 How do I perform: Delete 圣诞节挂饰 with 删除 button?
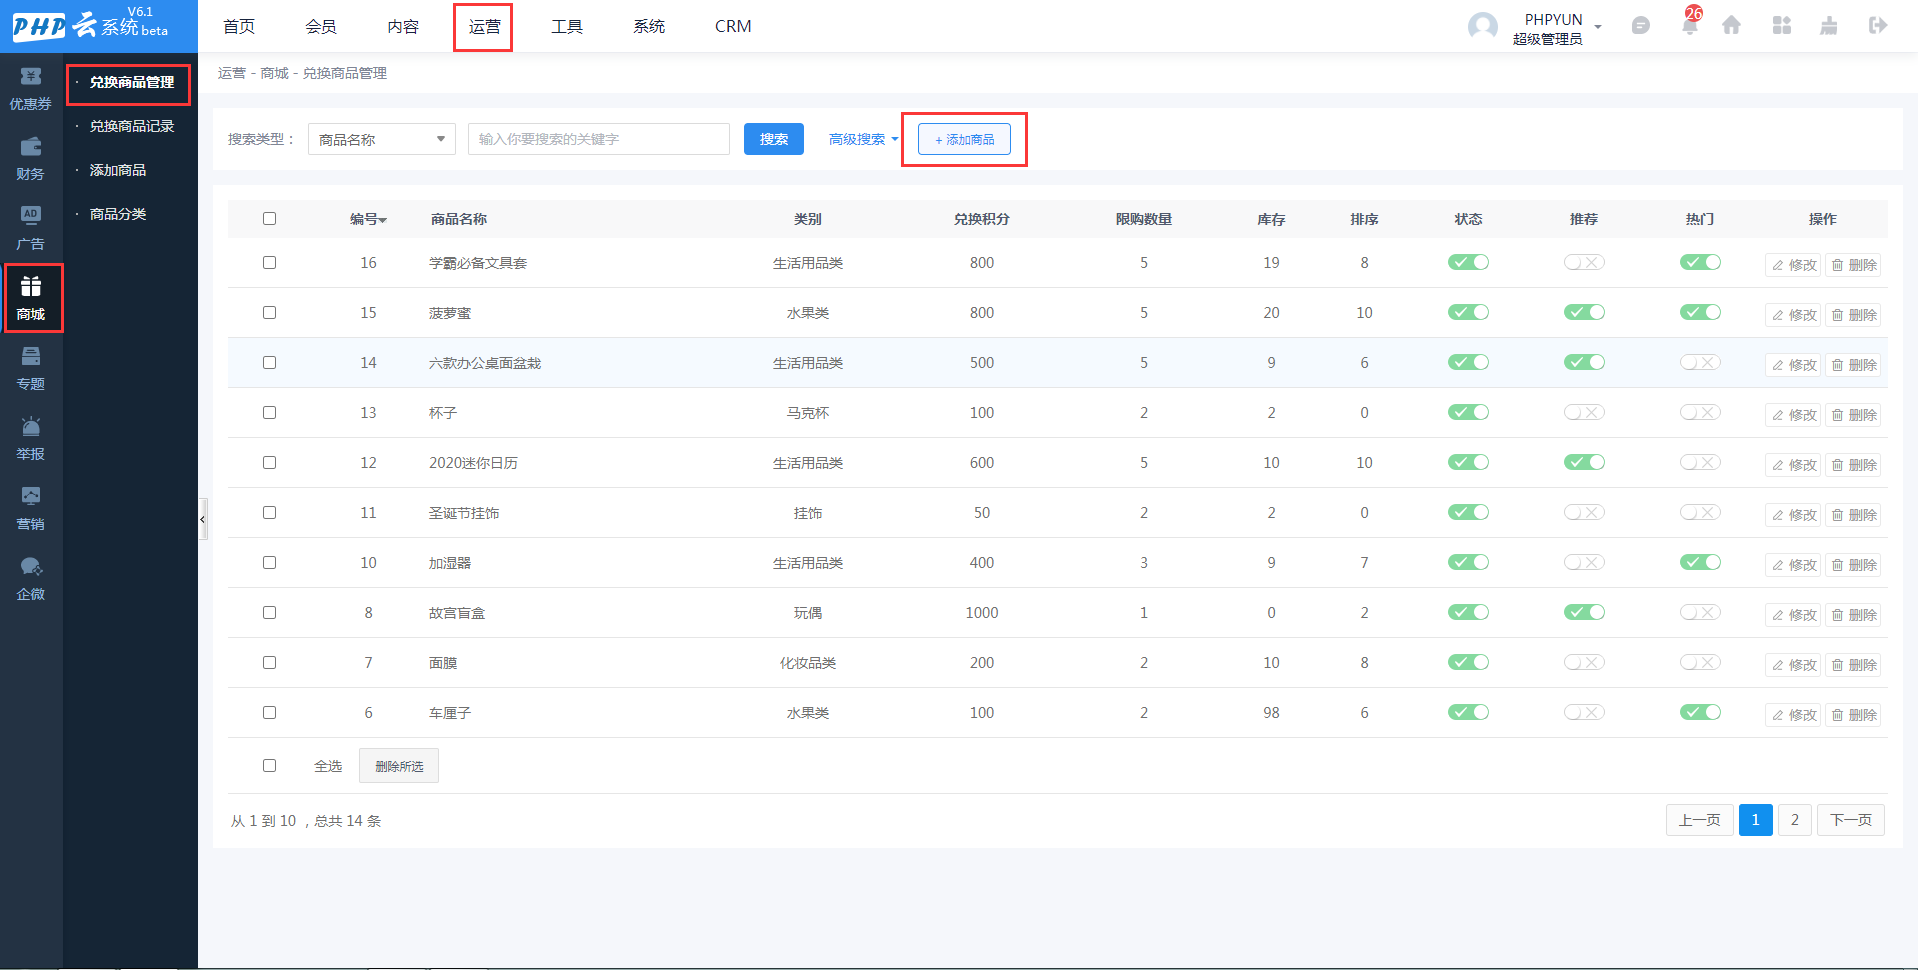1853,515
